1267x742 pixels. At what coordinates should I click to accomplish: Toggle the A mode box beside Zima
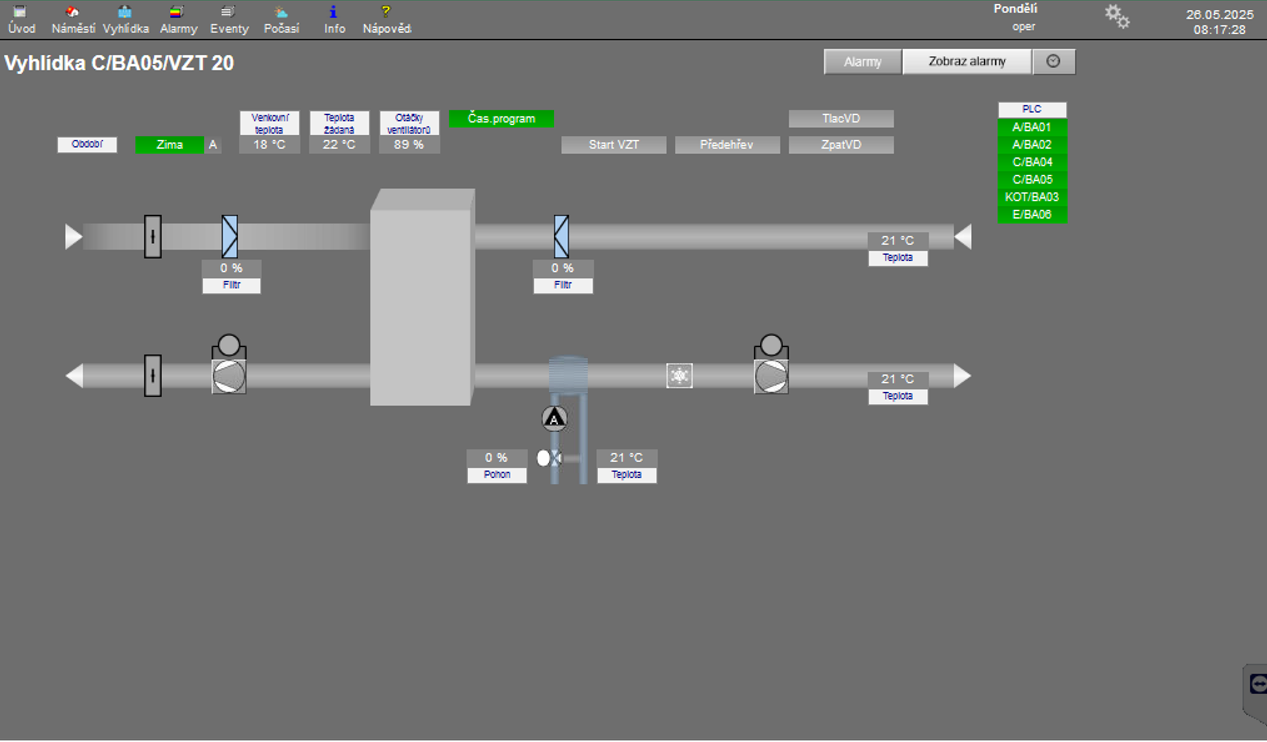[x=213, y=145]
